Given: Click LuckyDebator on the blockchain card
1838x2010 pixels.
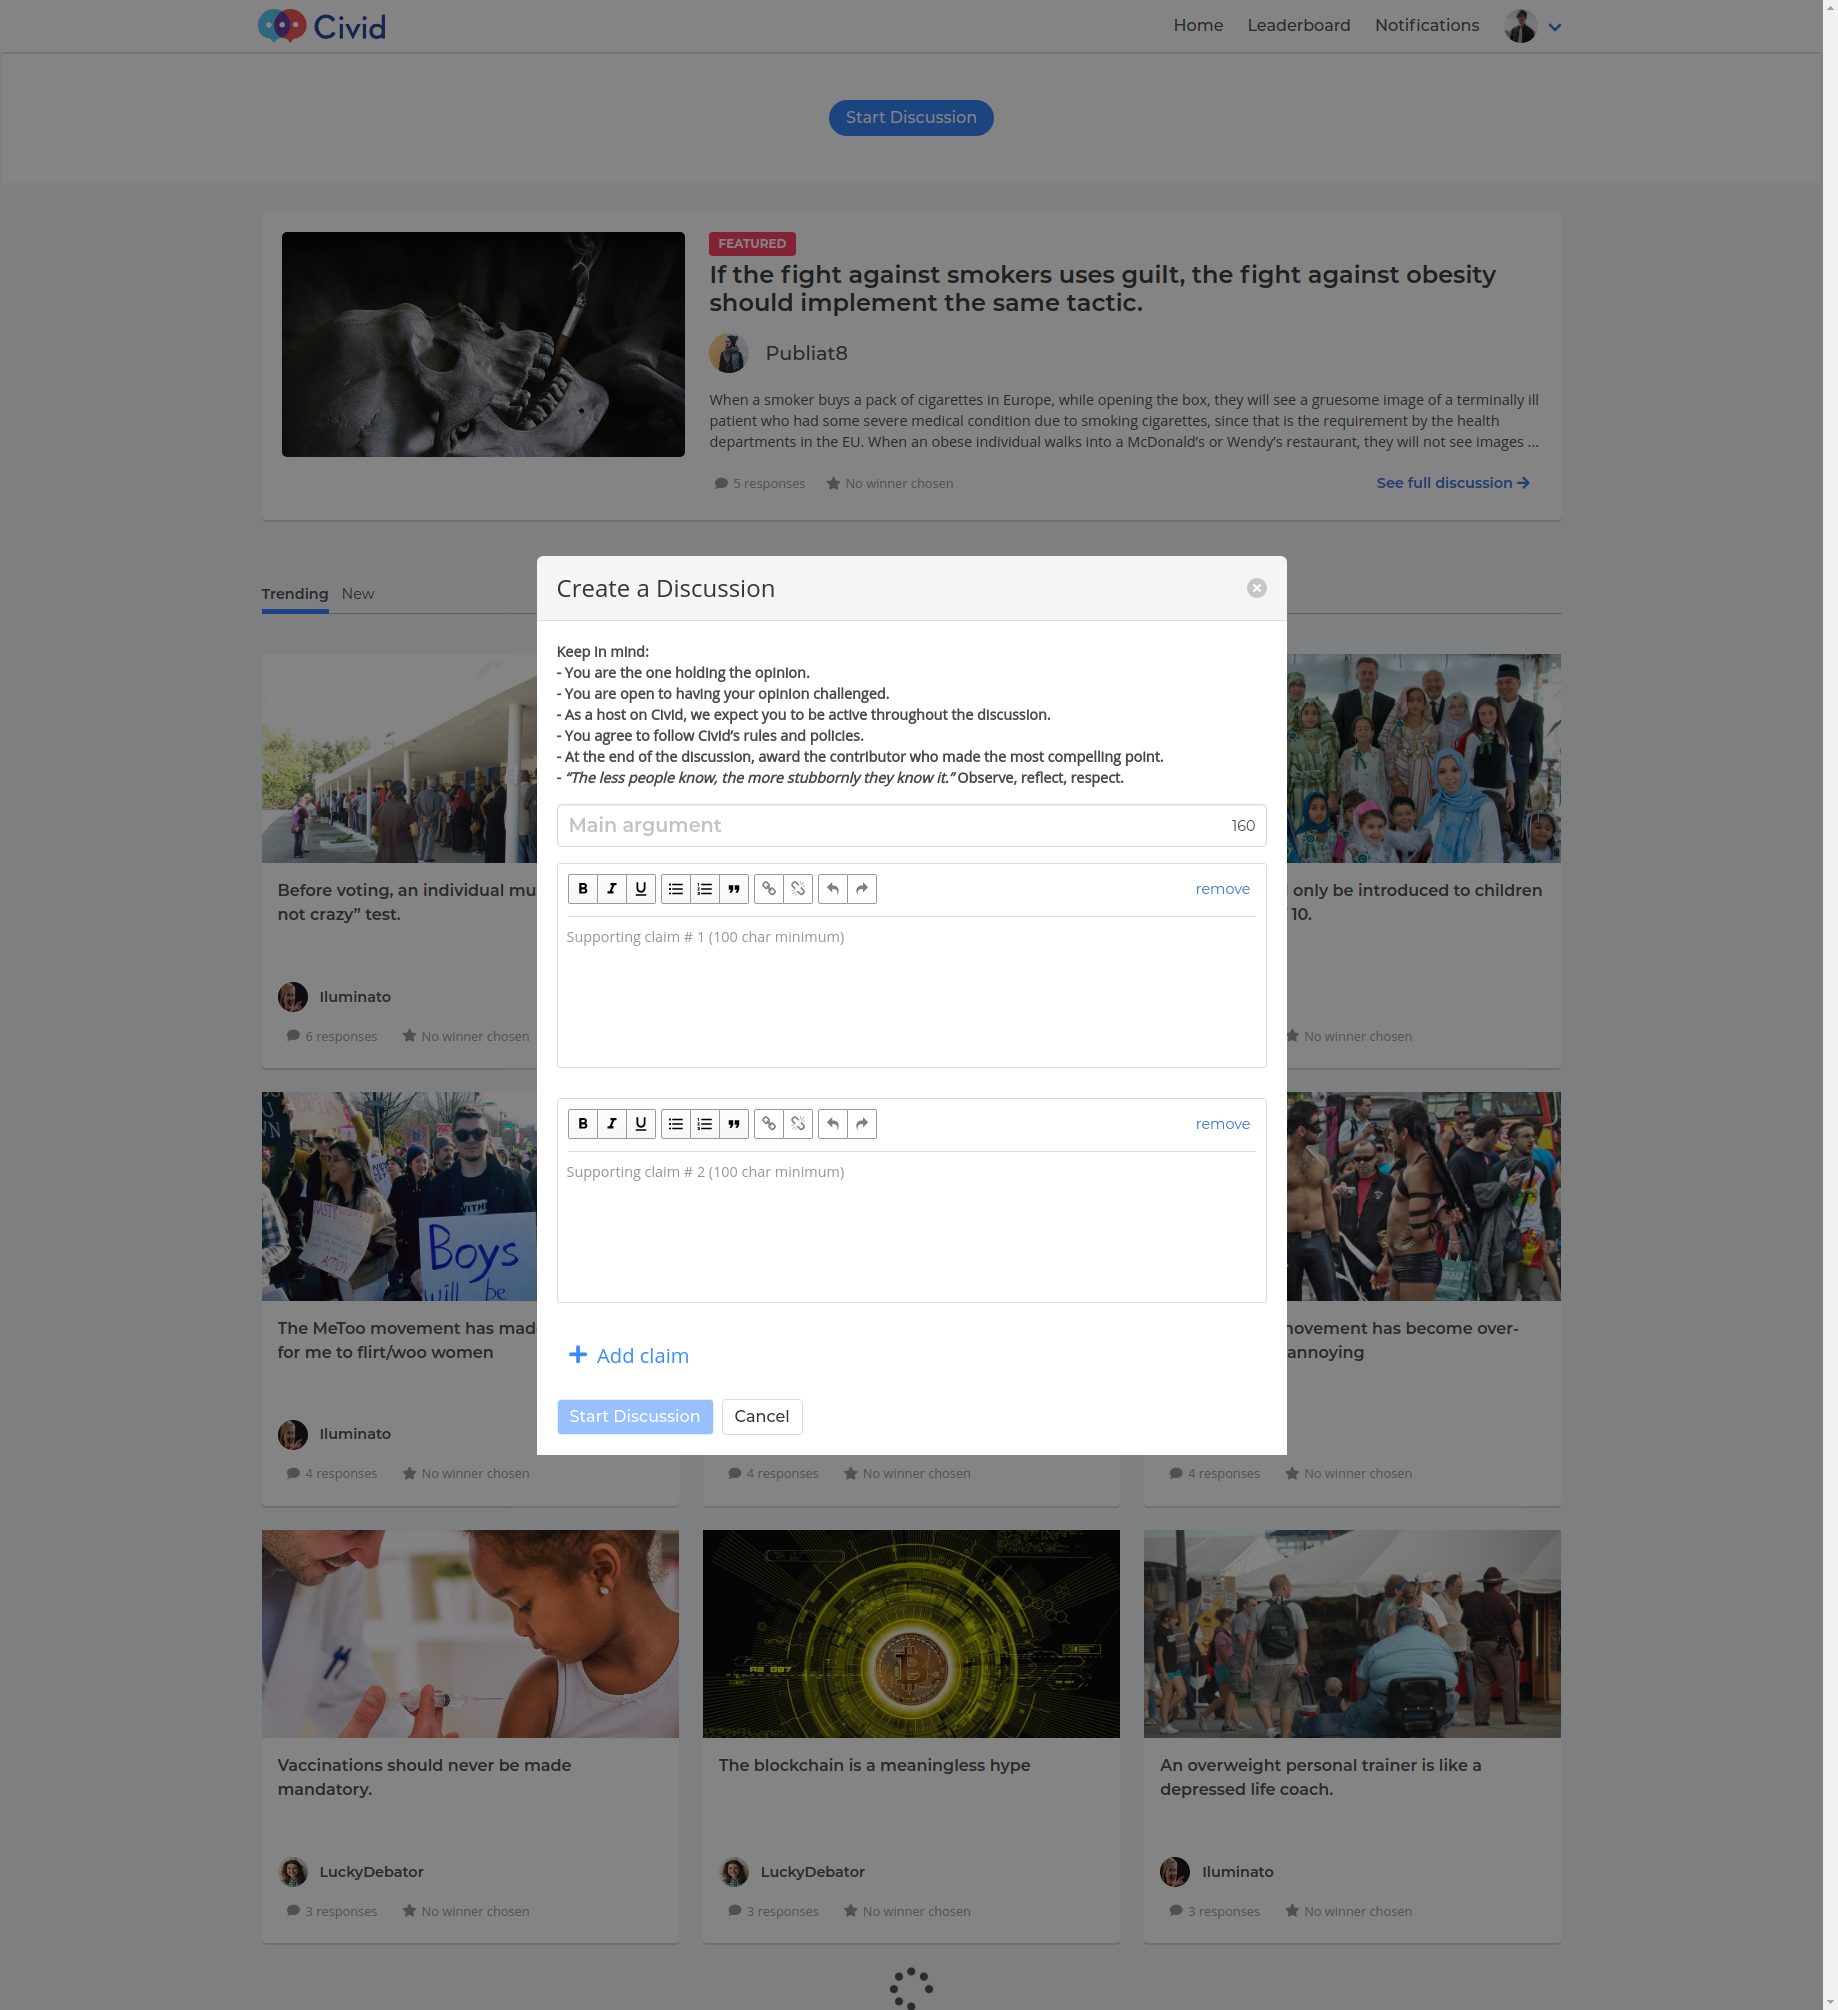Looking at the screenshot, I should 812,1872.
